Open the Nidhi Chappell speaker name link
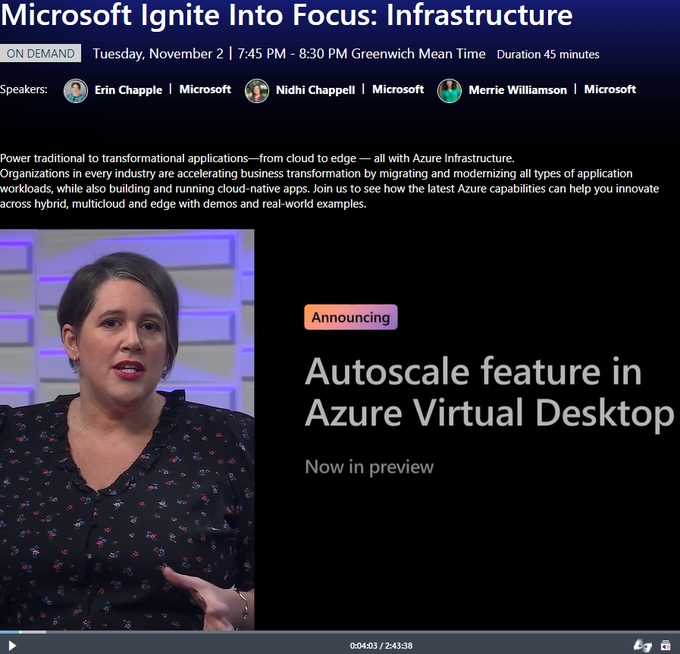This screenshot has width=680, height=654. (x=315, y=90)
